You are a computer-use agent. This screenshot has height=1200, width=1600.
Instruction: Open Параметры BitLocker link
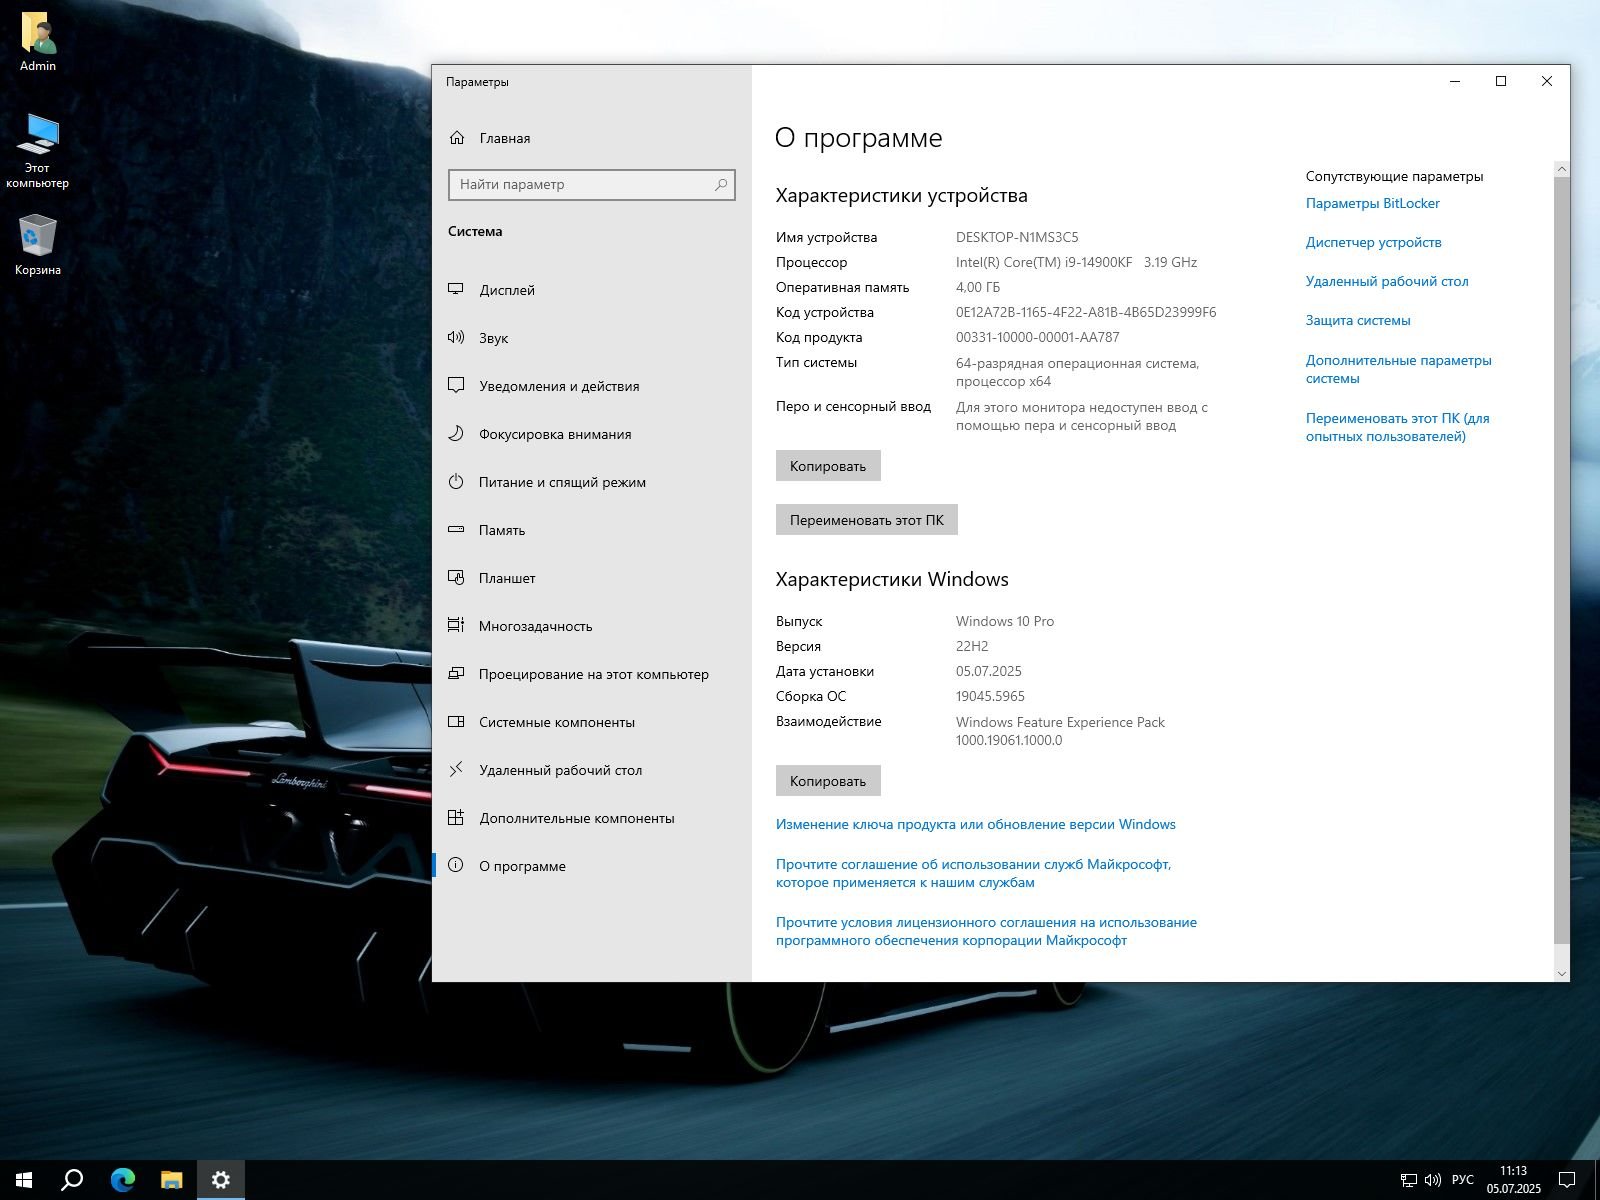(x=1372, y=203)
